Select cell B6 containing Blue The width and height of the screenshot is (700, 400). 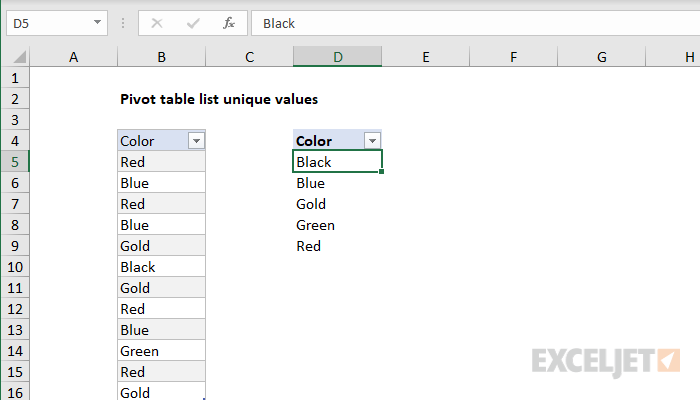pyautogui.click(x=162, y=183)
